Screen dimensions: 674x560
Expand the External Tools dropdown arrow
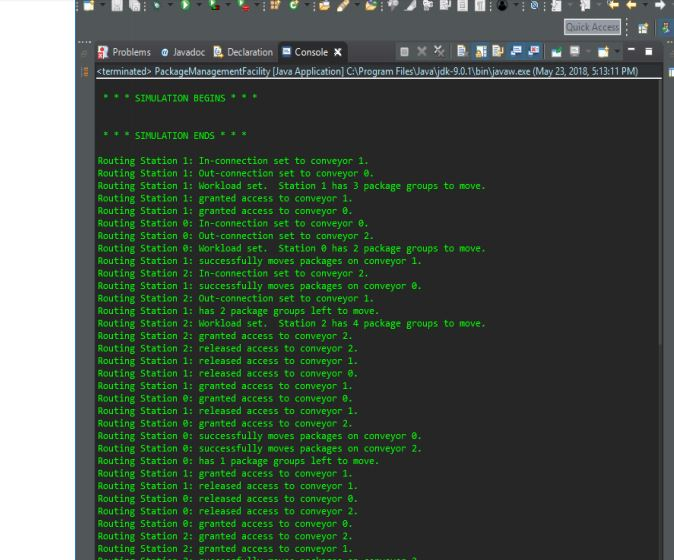click(x=257, y=5)
